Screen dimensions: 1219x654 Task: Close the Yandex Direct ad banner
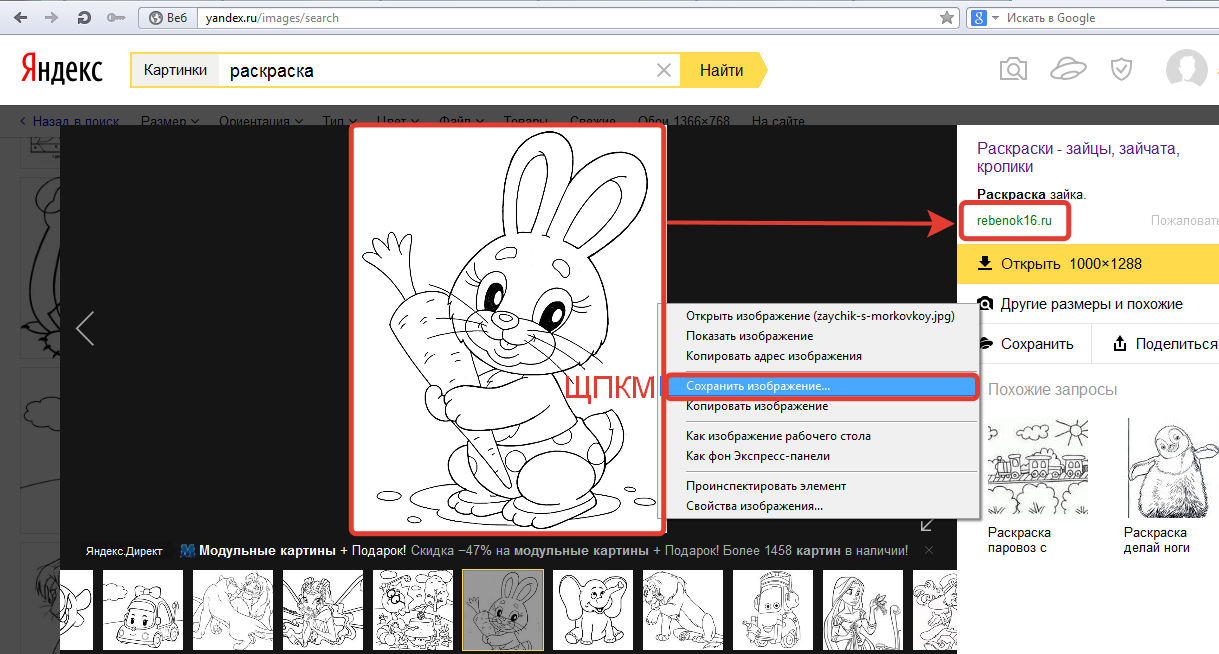click(x=928, y=550)
